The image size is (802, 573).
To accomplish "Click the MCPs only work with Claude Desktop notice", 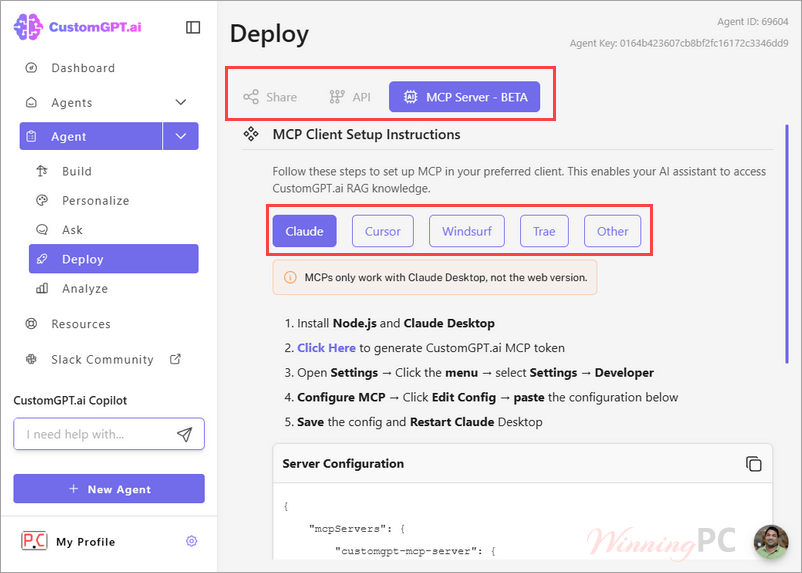I will (x=435, y=277).
